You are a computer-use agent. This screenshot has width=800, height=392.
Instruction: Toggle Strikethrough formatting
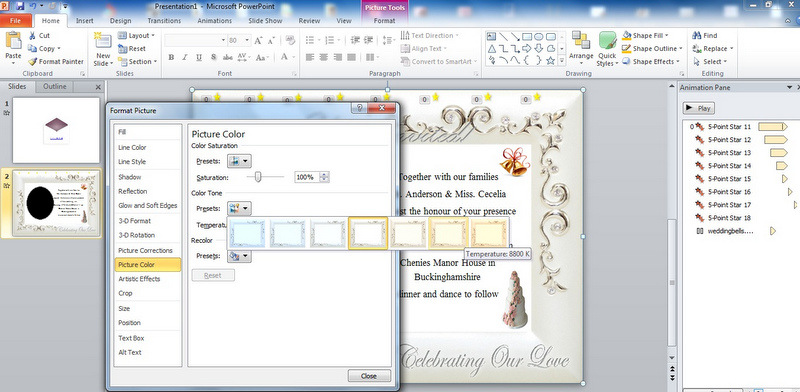point(228,57)
